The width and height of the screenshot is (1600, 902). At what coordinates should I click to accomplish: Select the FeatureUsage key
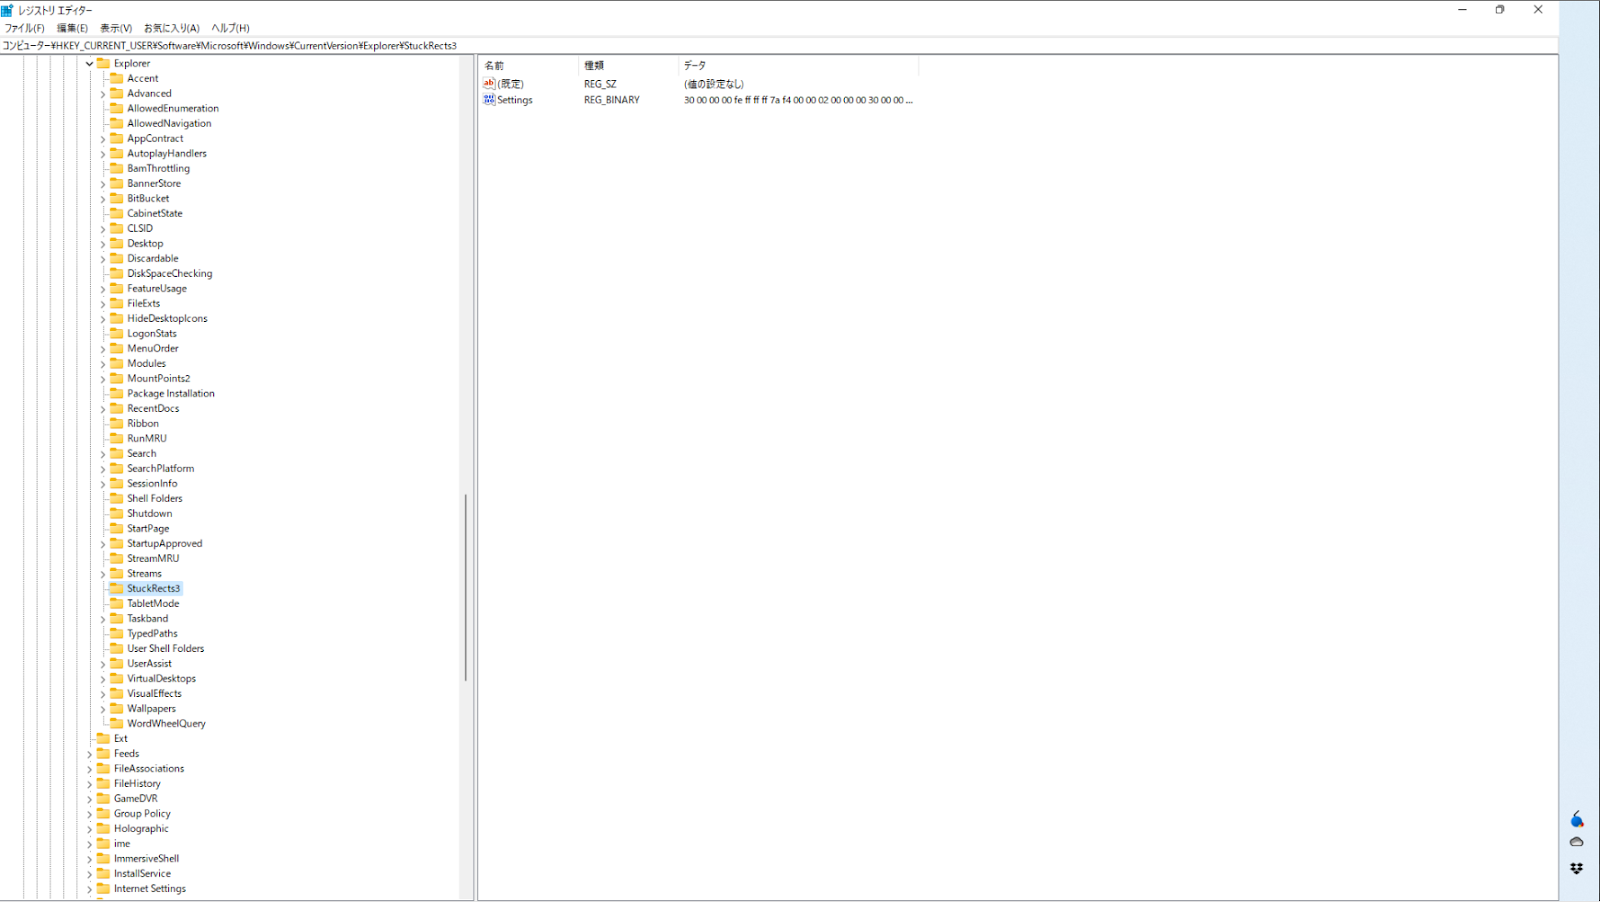pyautogui.click(x=157, y=289)
